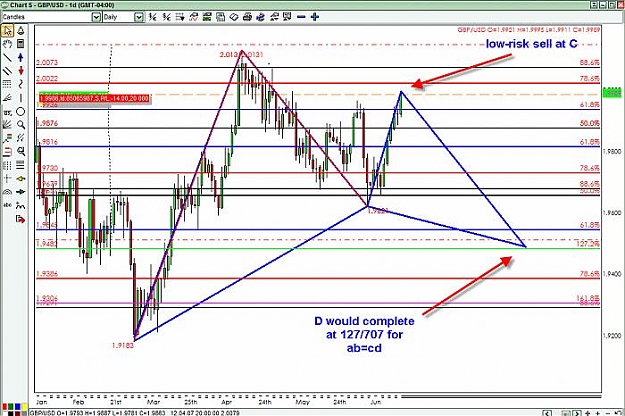Select the horizontal lines tool
The height and width of the screenshot is (416, 625).
(x=21, y=165)
